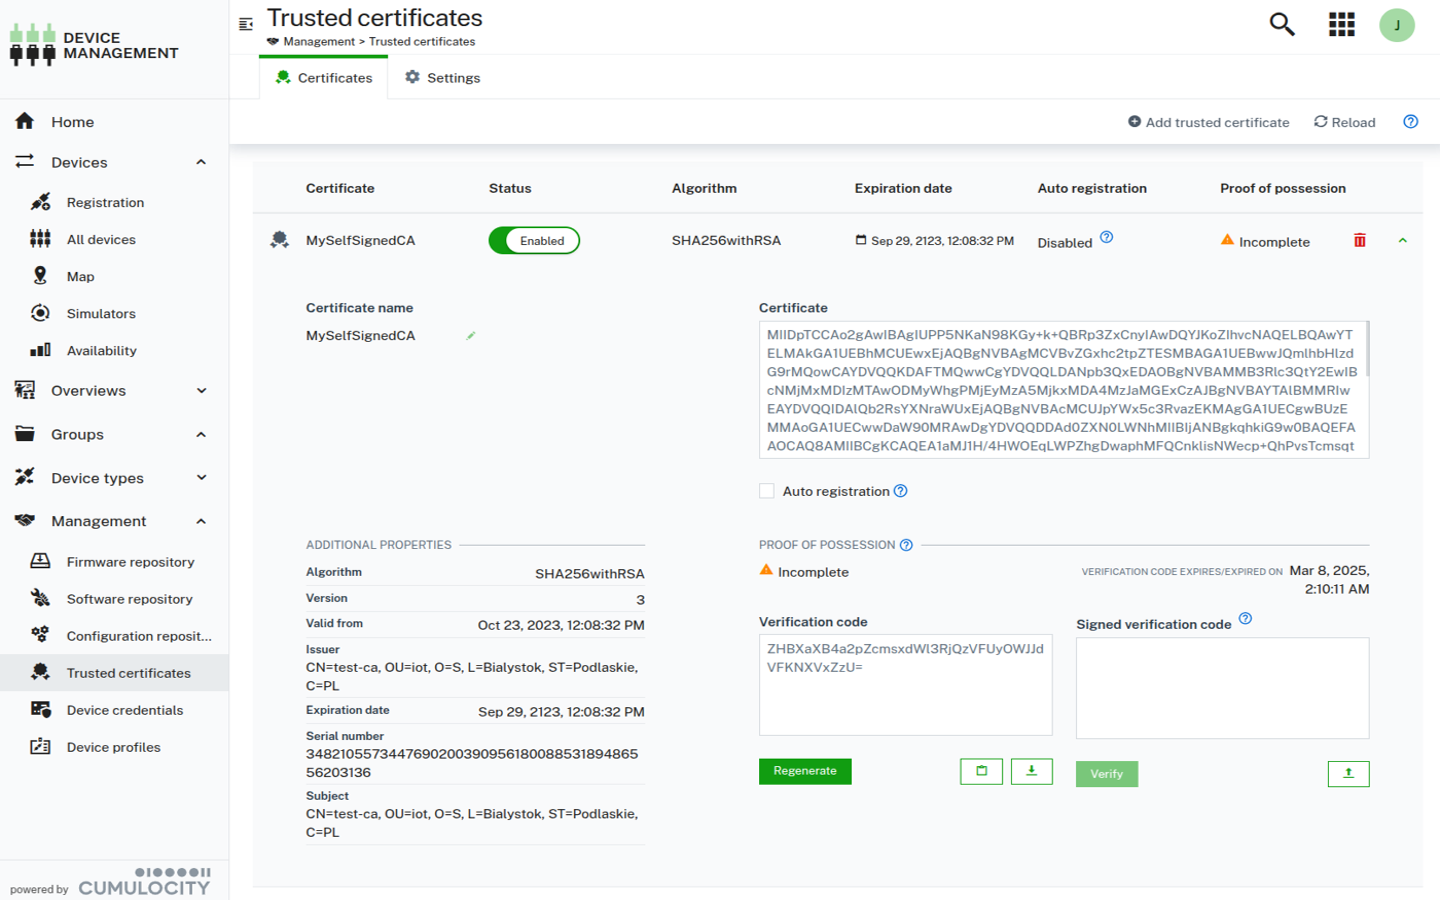Collapse the MySelfSignedCA certificate row details
Image resolution: width=1440 pixels, height=900 pixels.
point(1404,240)
